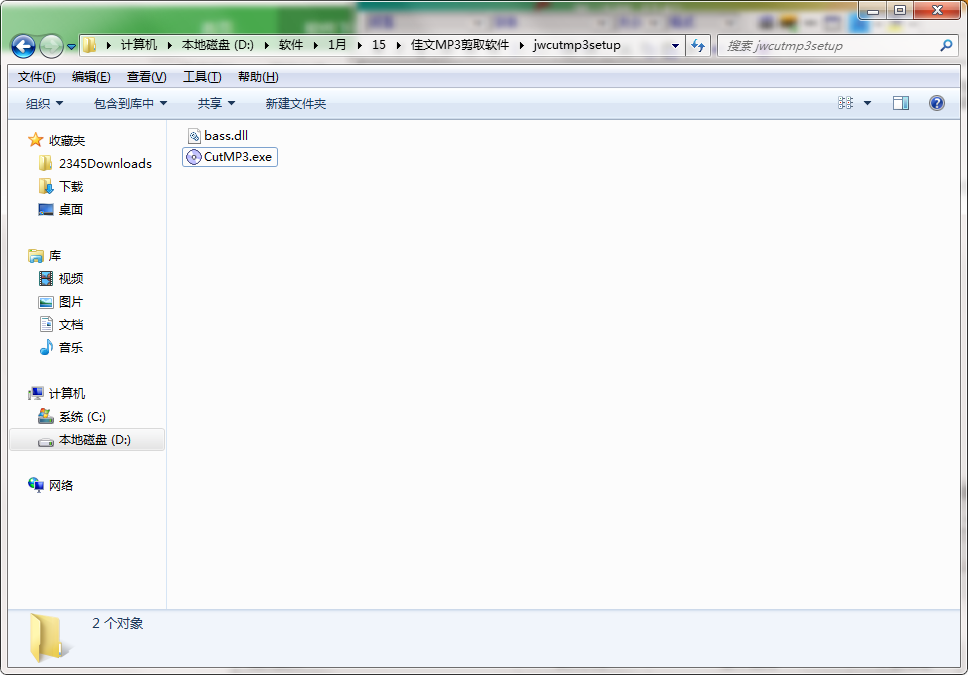The width and height of the screenshot is (968, 675).
Task: Select 本地磁盘 (D:) in address breadcrumb
Action: [217, 45]
